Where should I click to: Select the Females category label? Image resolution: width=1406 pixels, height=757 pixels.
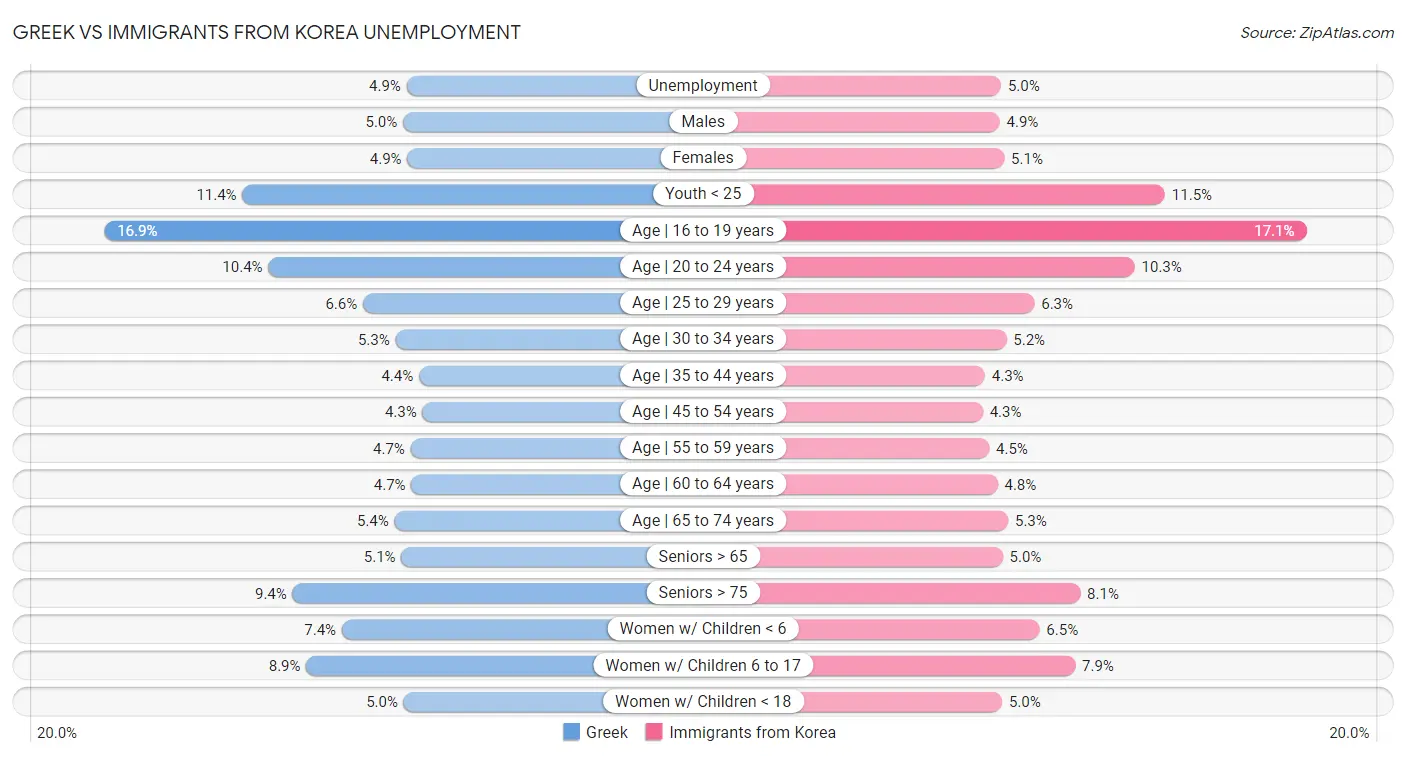point(703,158)
